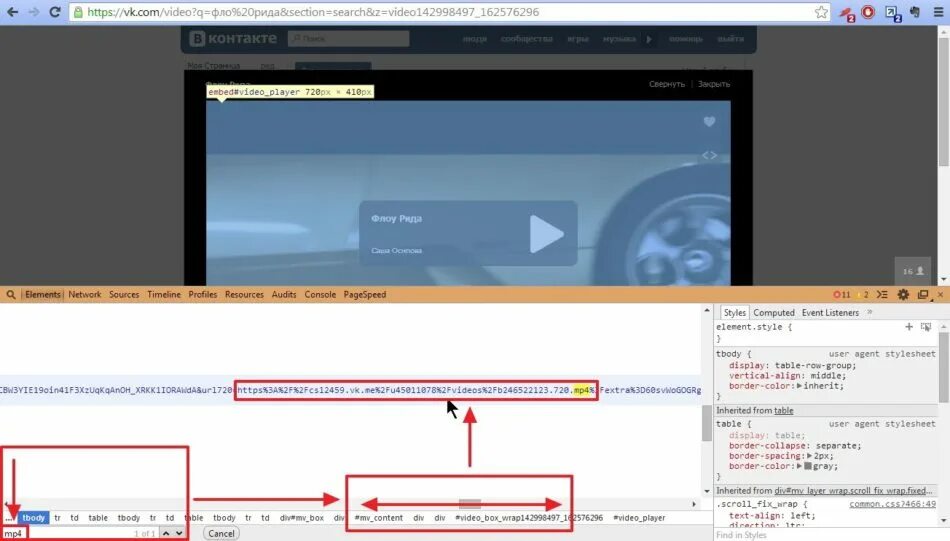The height and width of the screenshot is (541, 950).
Task: Click the div#mv_layer_wrap inherited-from link
Action: (855, 491)
